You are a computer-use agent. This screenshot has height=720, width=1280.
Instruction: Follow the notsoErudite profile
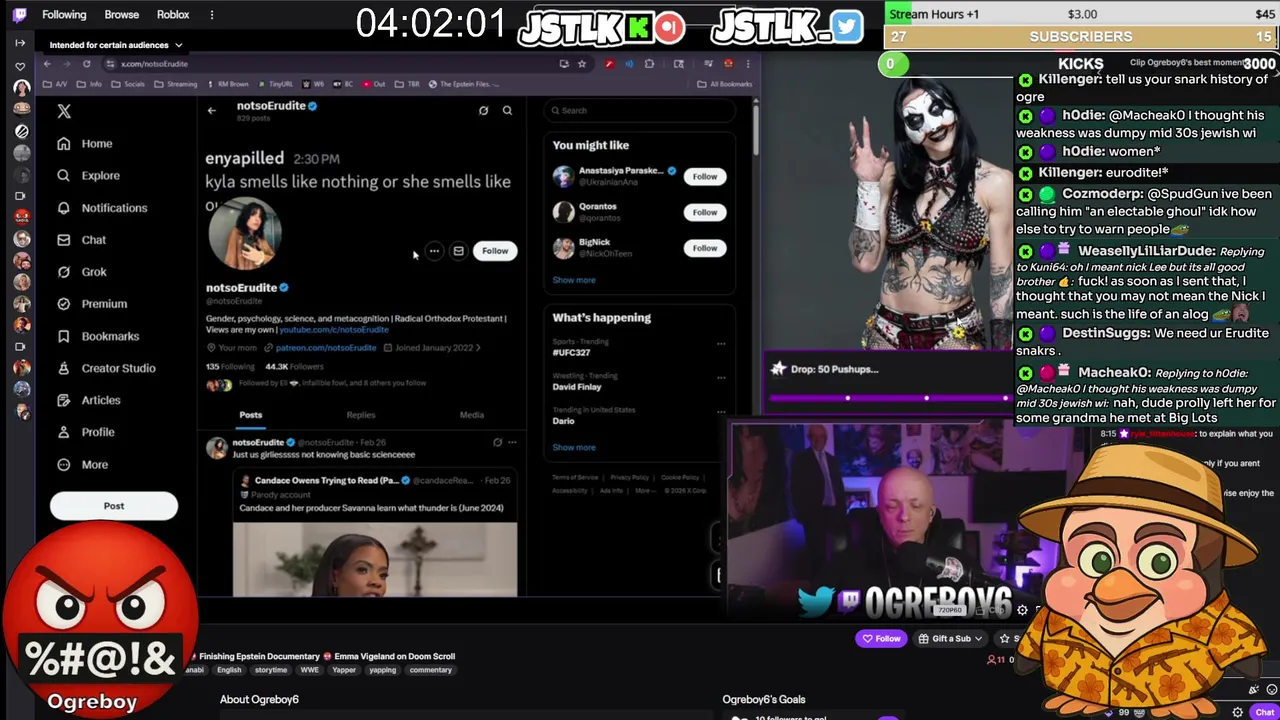click(x=495, y=251)
